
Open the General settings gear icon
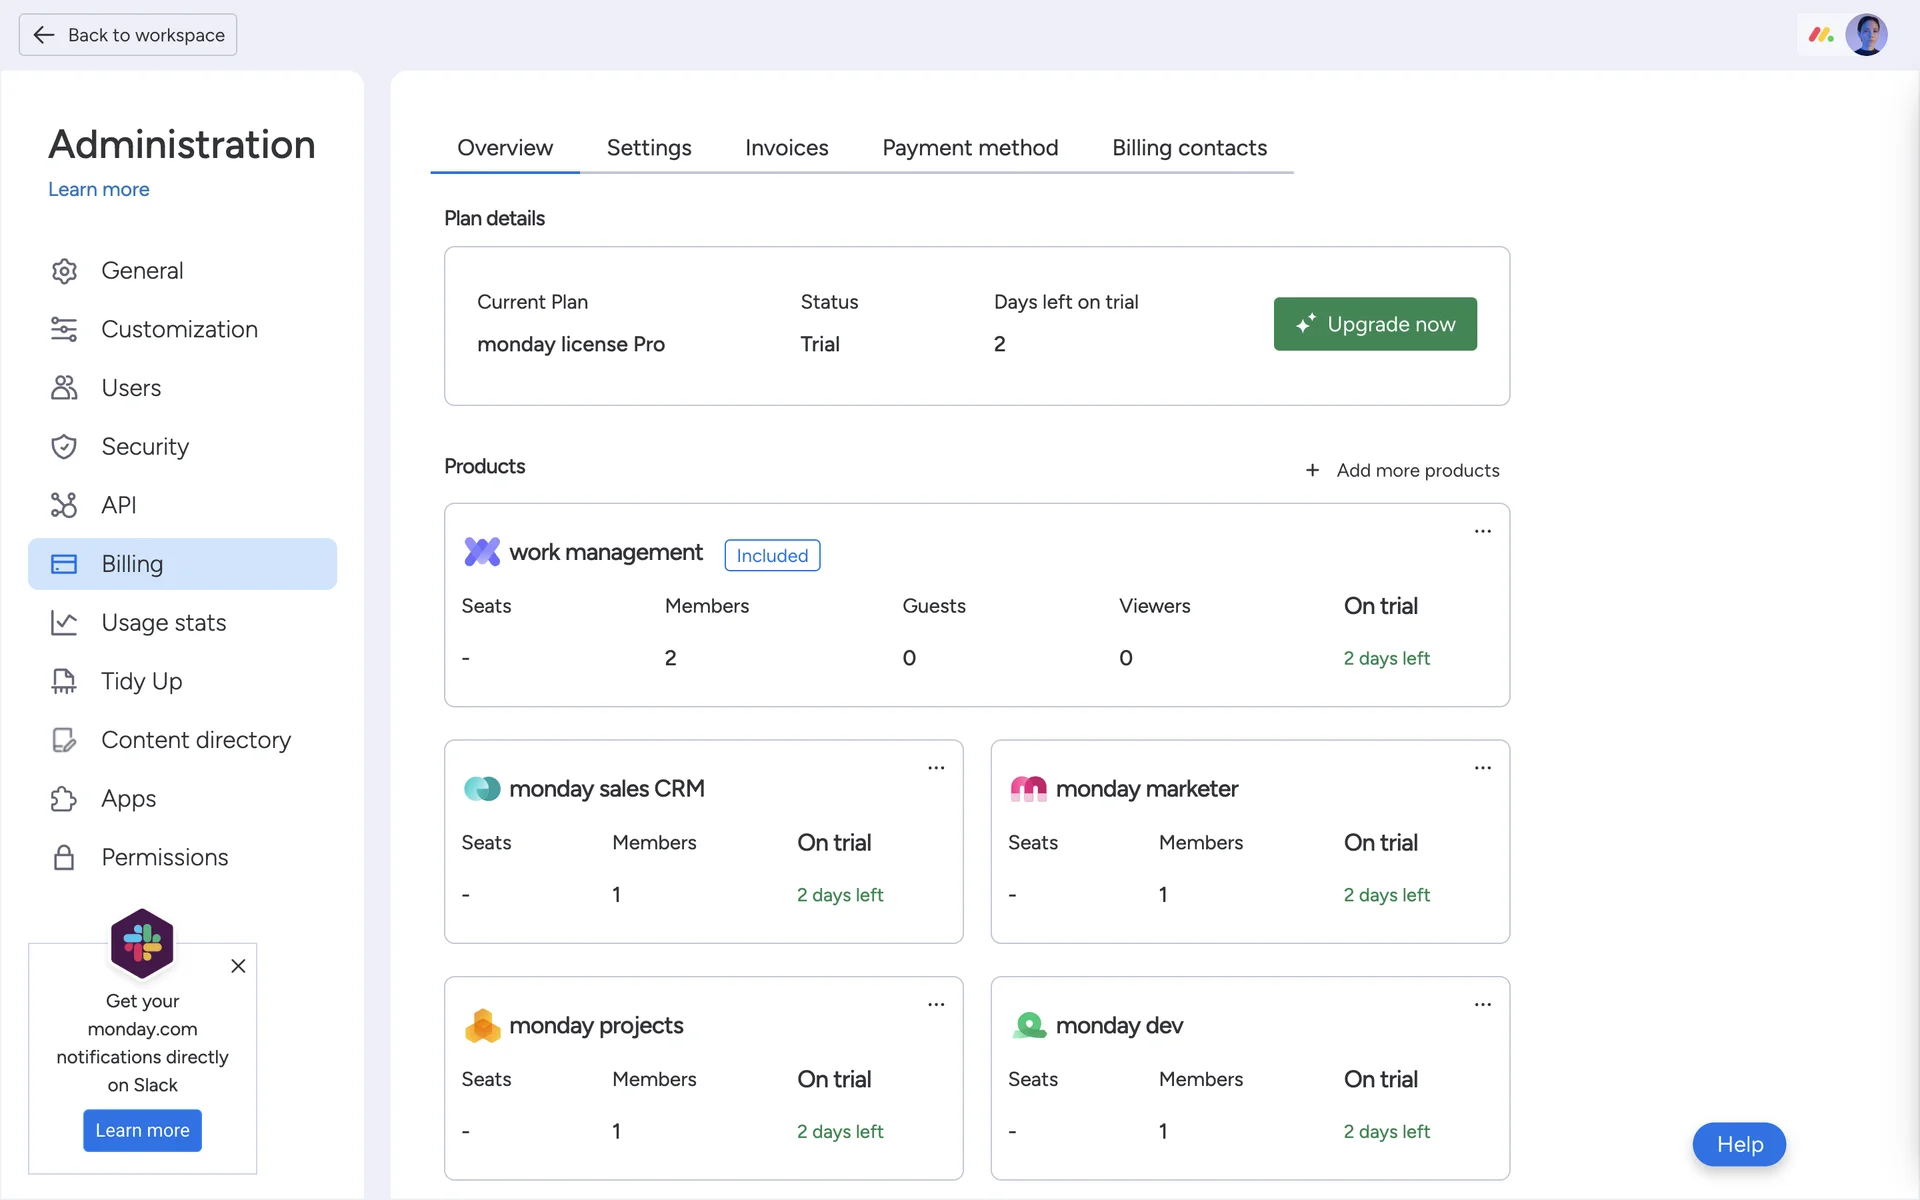(x=64, y=271)
